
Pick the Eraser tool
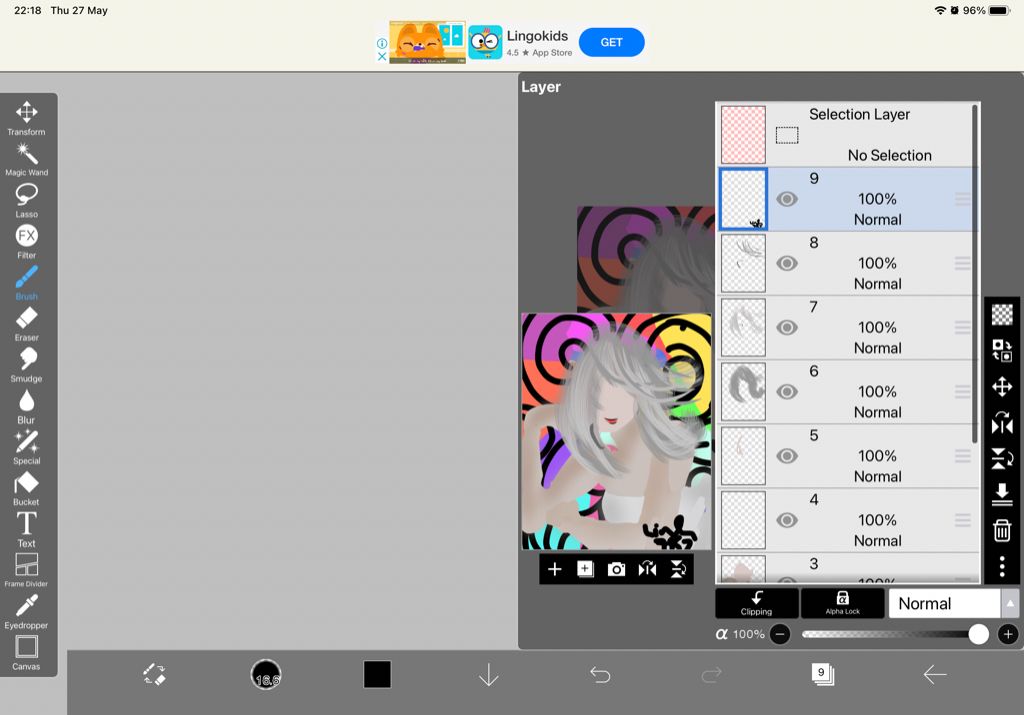26,324
